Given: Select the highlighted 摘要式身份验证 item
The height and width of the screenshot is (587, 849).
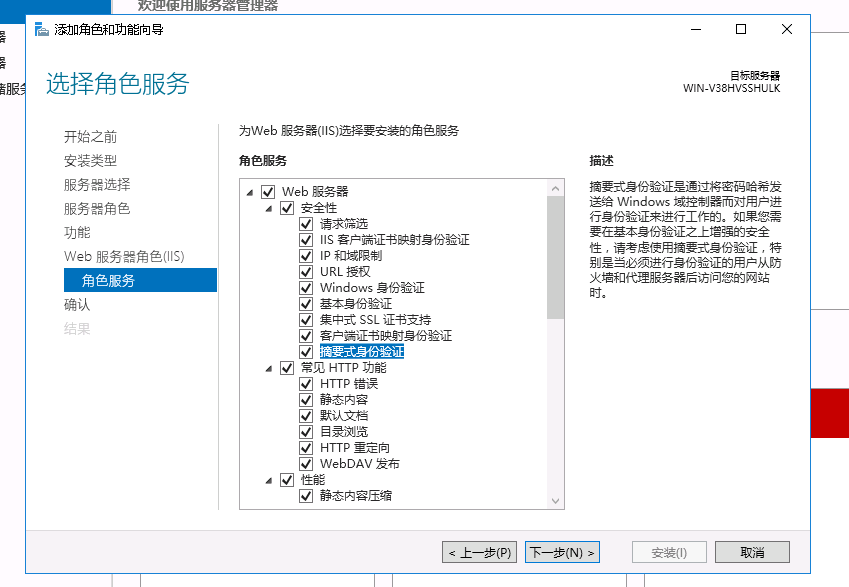Looking at the screenshot, I should coord(362,352).
